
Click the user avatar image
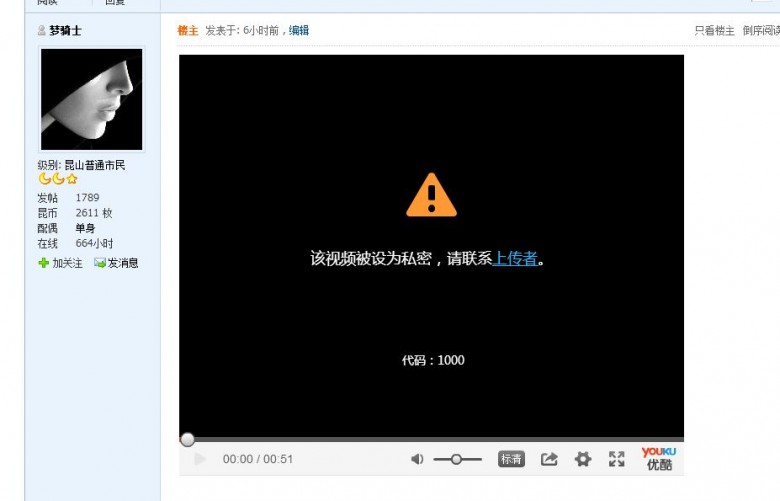click(92, 100)
